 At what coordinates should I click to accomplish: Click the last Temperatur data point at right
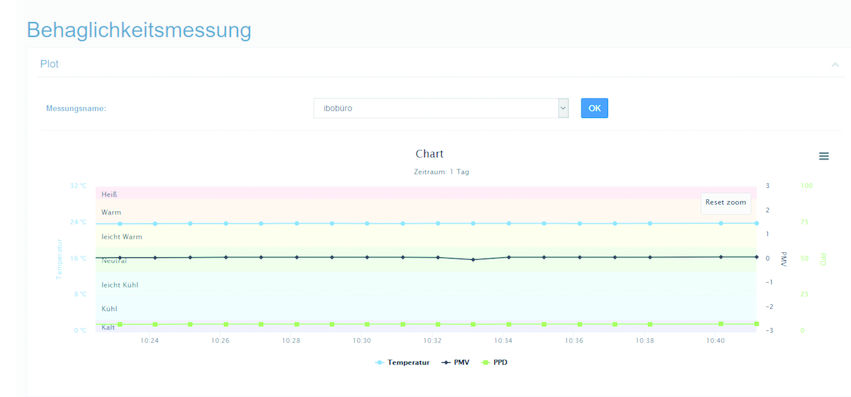click(756, 223)
